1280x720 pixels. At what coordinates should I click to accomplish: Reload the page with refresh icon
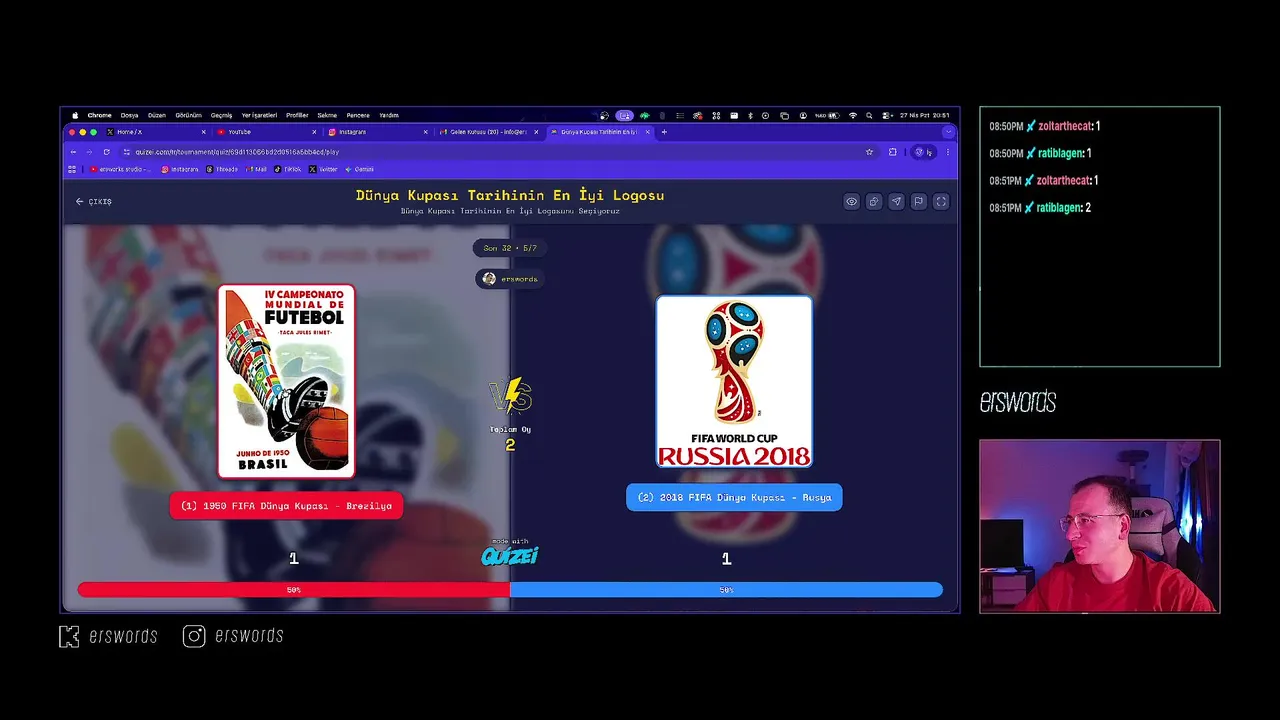pyautogui.click(x=106, y=152)
